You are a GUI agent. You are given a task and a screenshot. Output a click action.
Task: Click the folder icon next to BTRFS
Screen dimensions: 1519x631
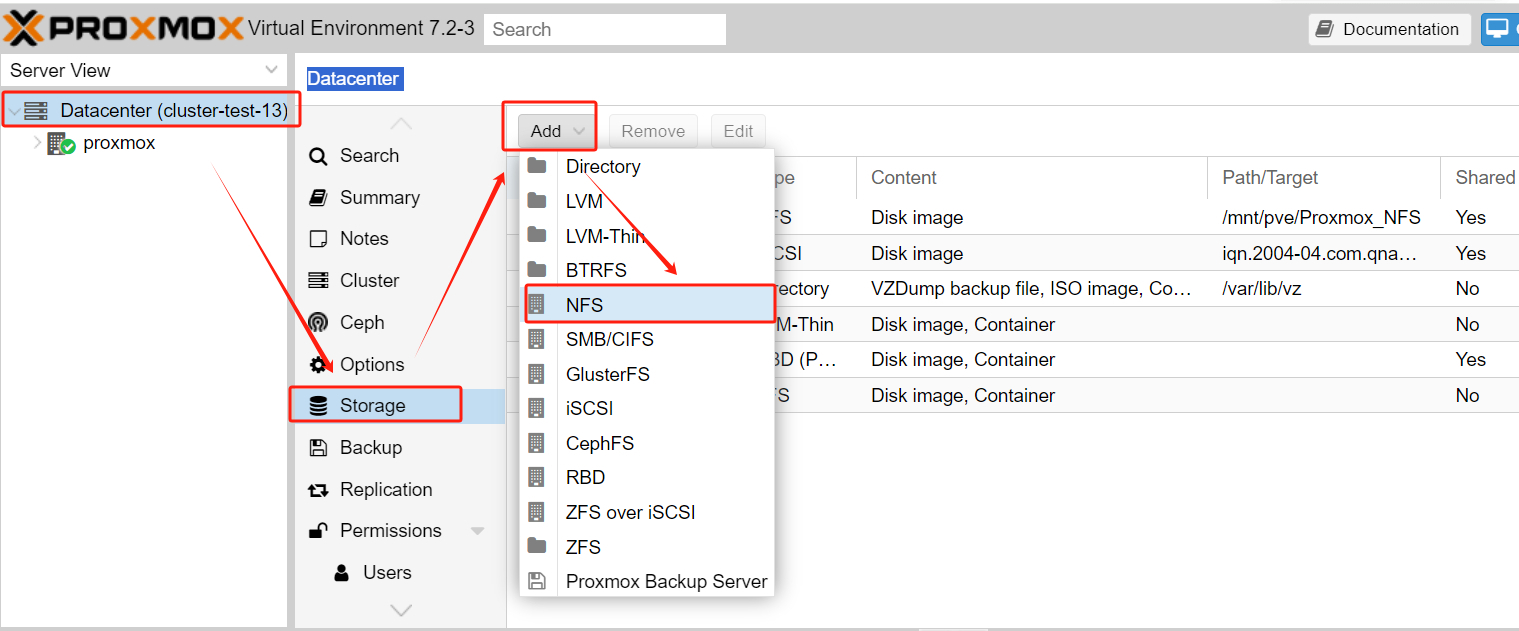point(537,270)
